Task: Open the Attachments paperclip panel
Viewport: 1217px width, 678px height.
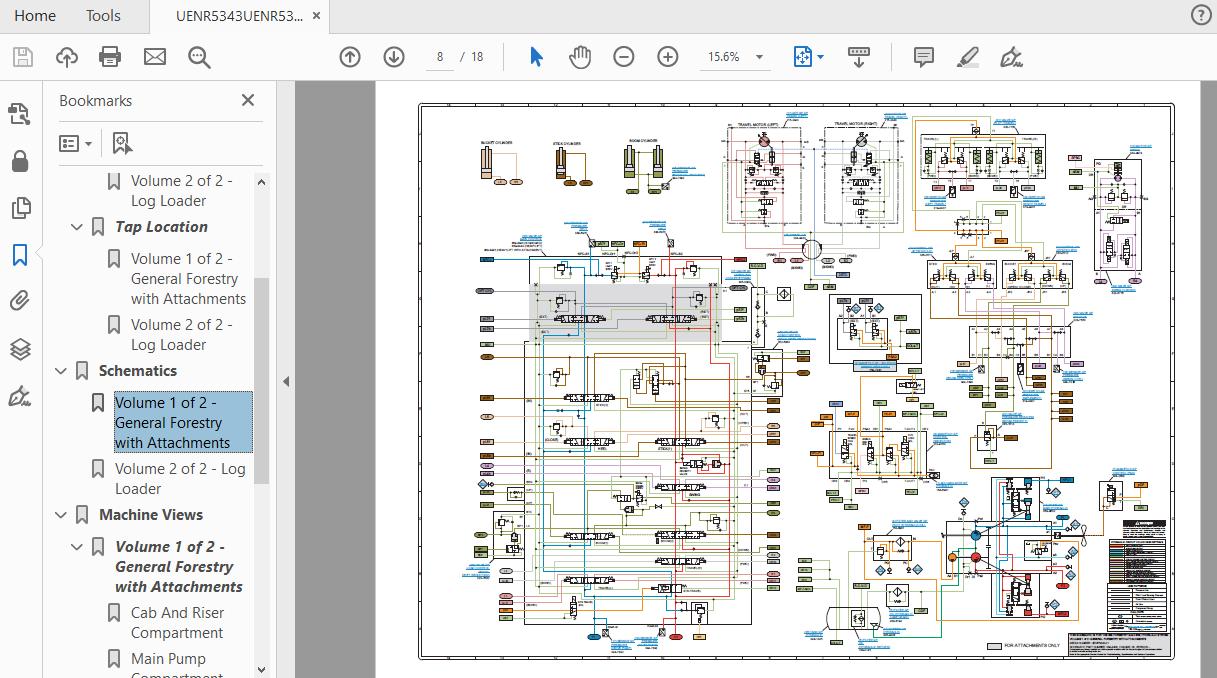Action: [x=20, y=301]
